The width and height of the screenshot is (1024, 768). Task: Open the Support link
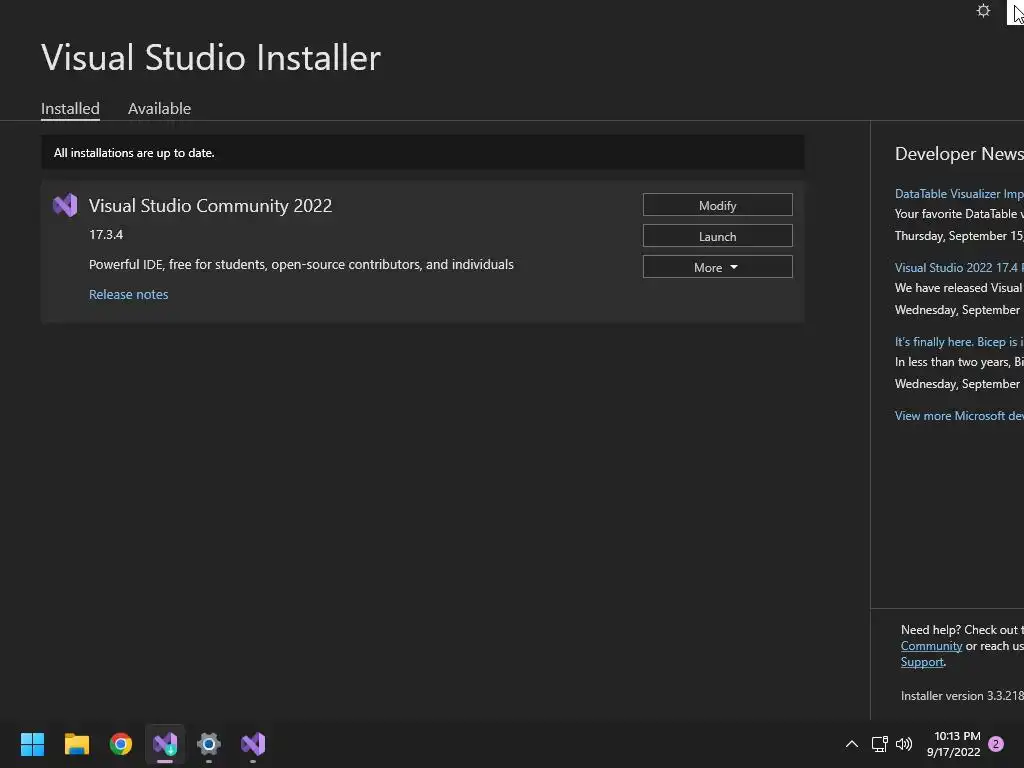pos(921,662)
